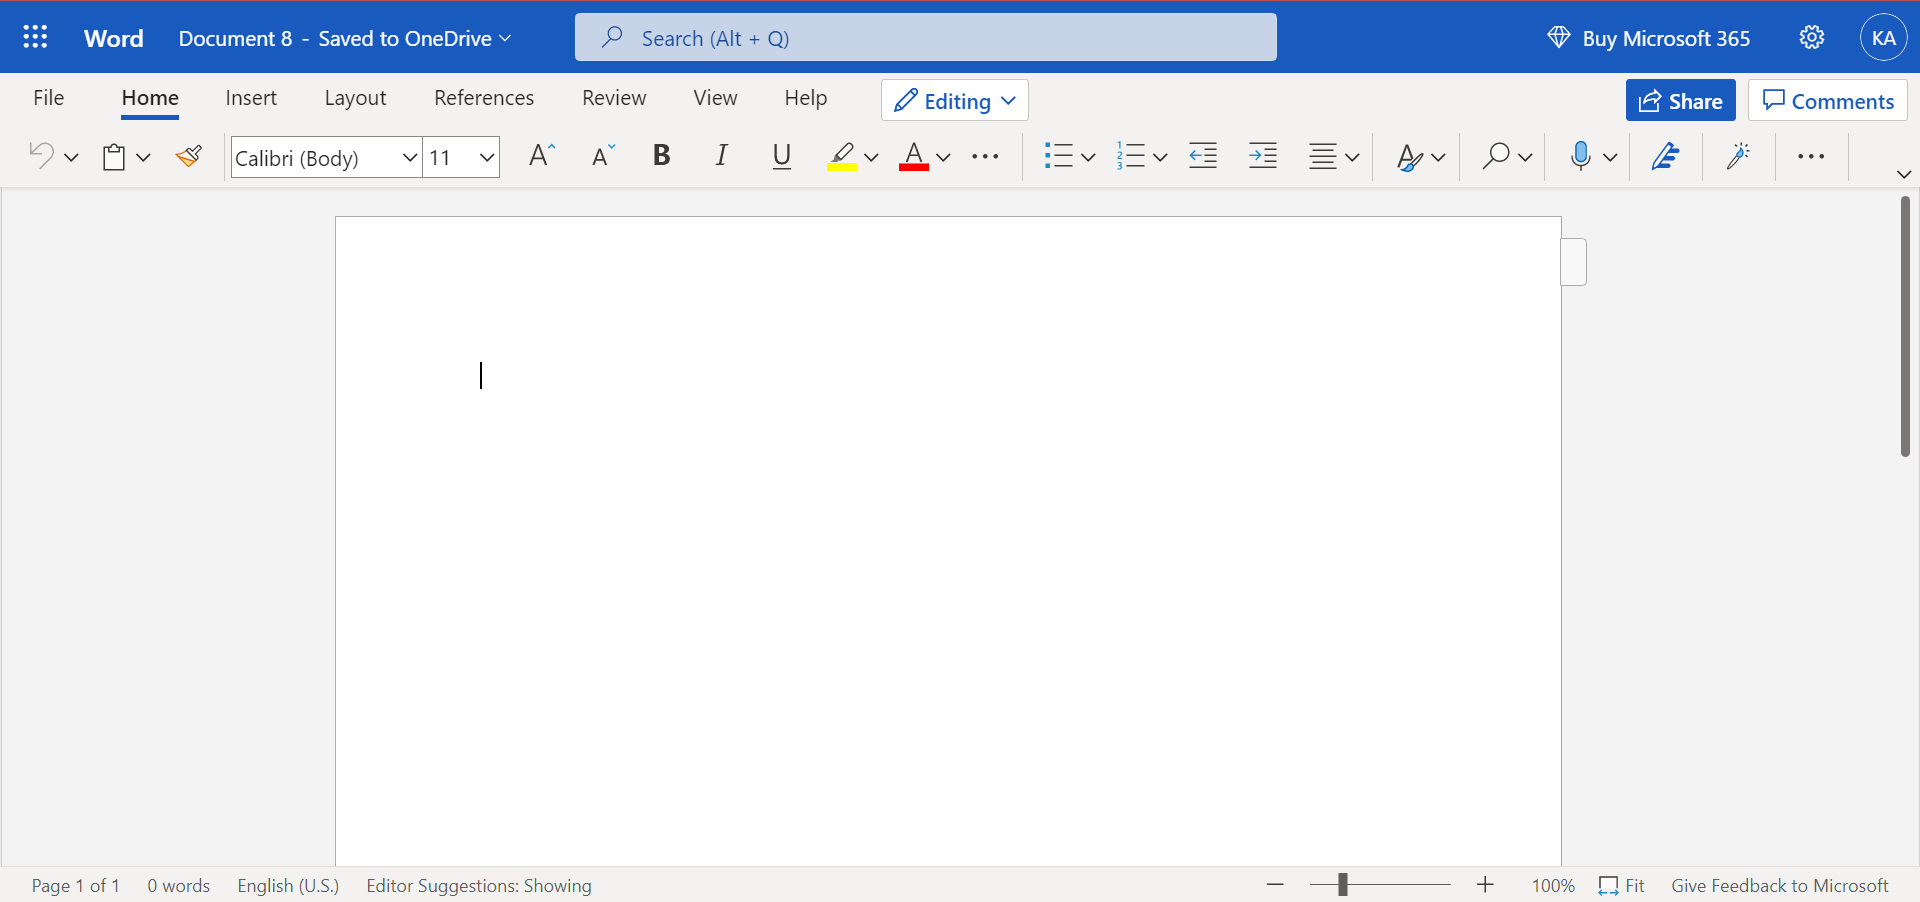This screenshot has width=1920, height=902.
Task: Start dictation with the microphone icon
Action: point(1580,156)
